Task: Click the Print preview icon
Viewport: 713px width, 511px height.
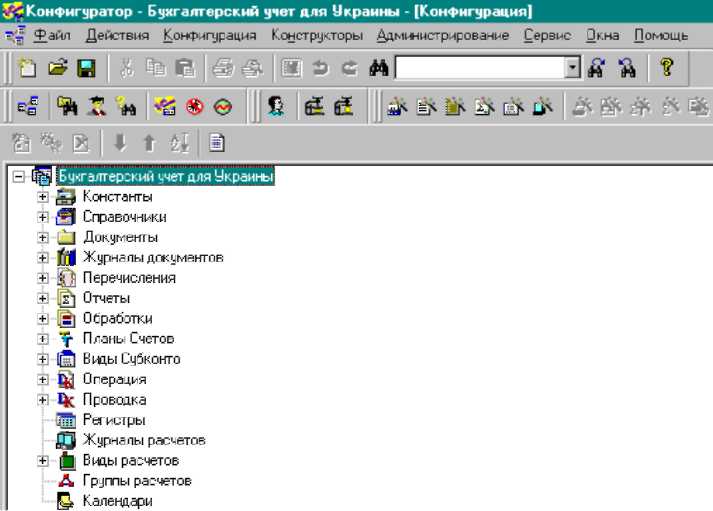Action: pyautogui.click(x=252, y=68)
